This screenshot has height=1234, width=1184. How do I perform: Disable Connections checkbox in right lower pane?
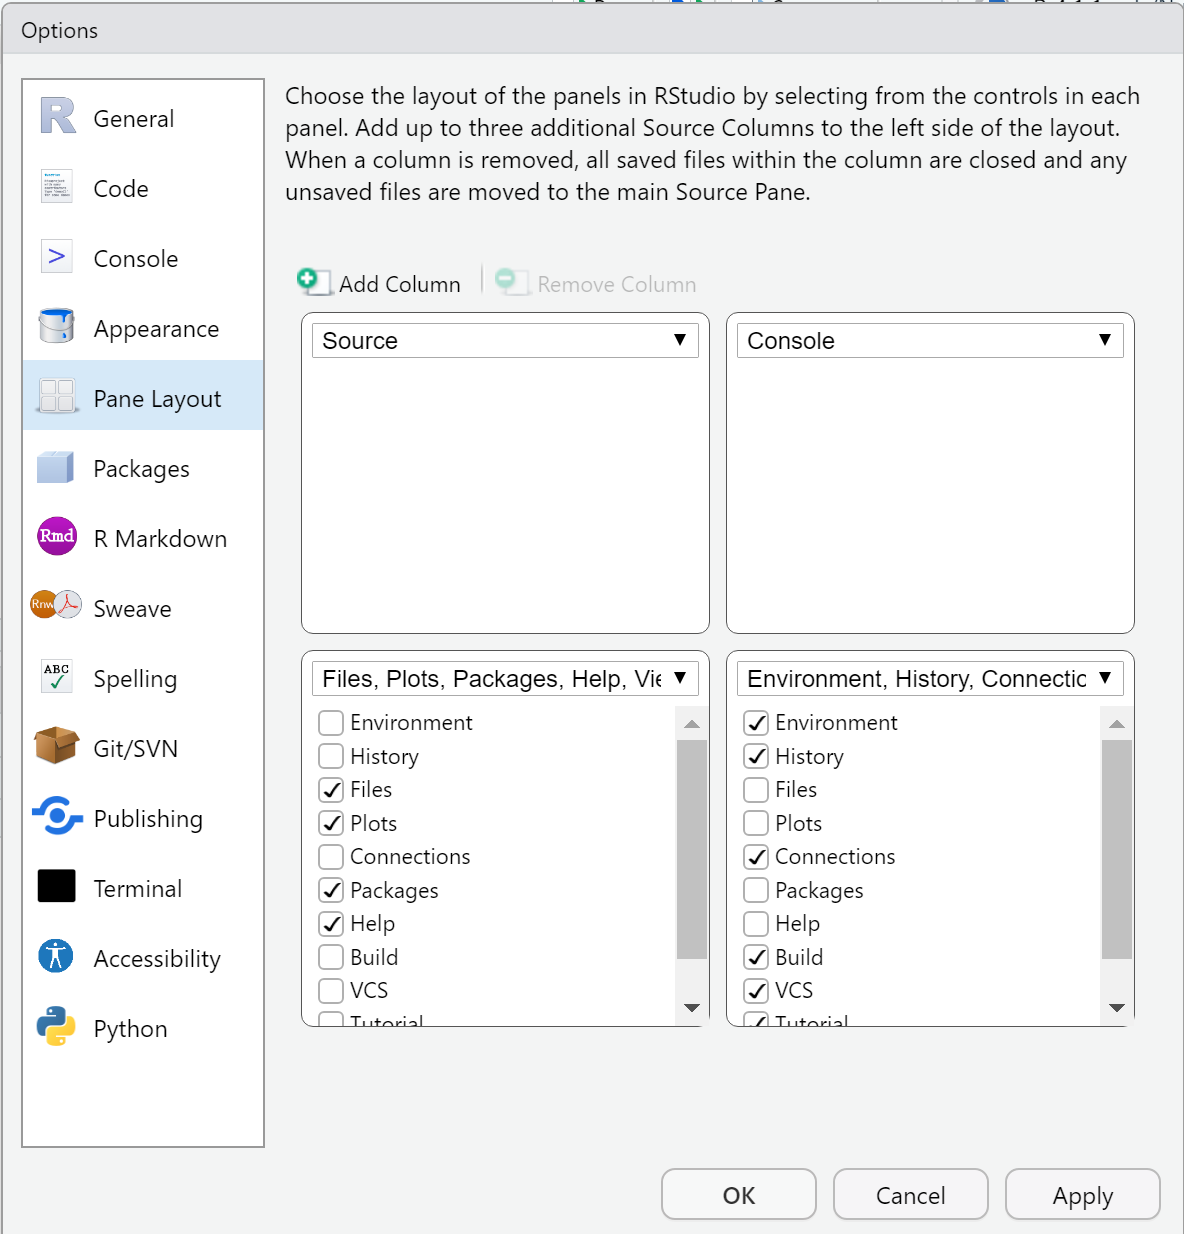(757, 857)
